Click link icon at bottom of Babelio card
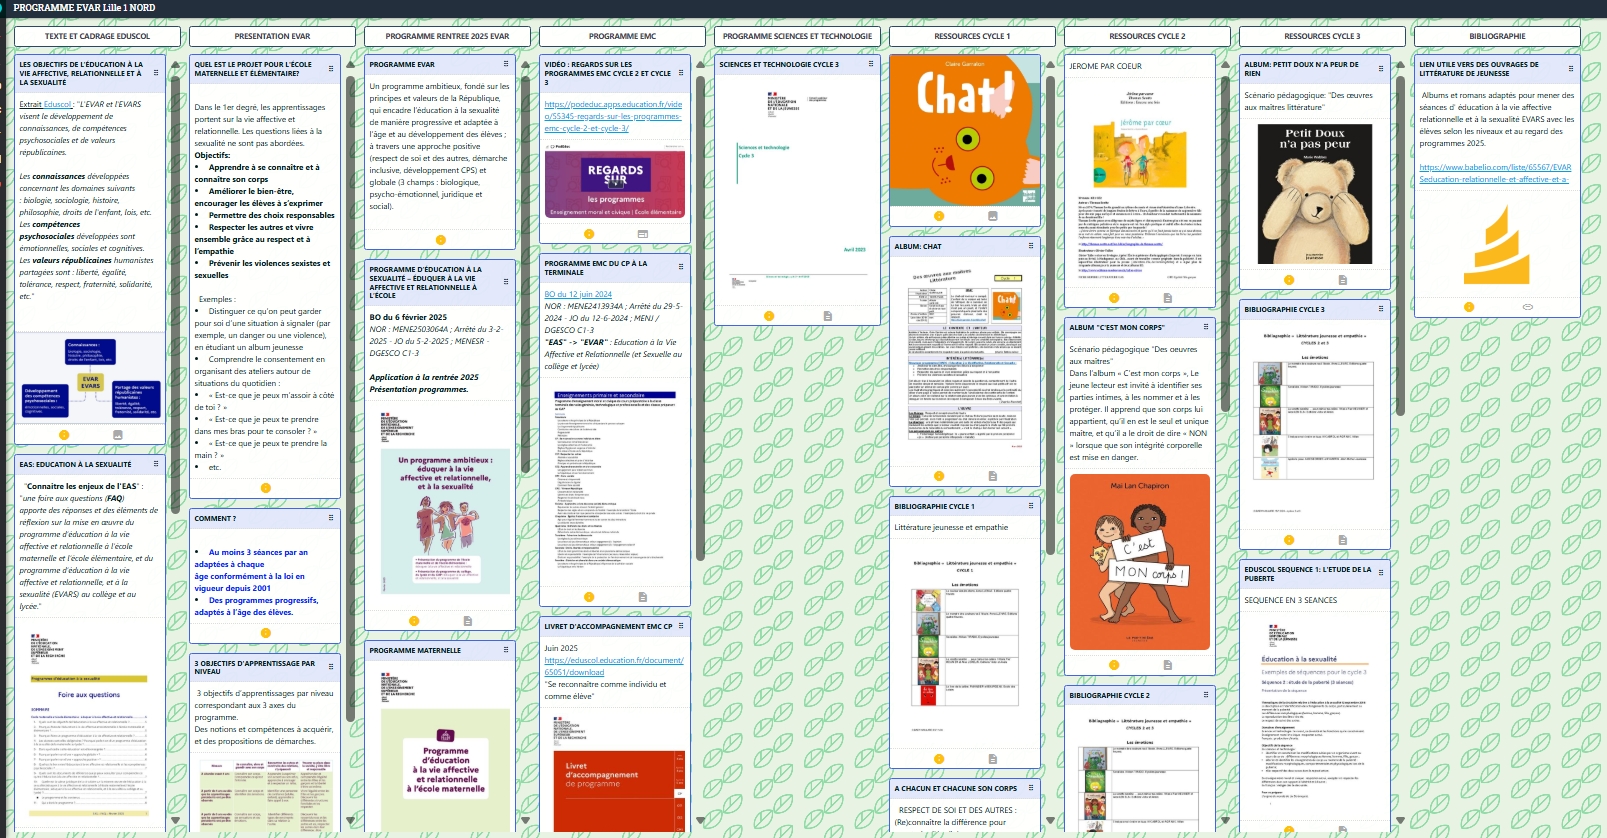Viewport: 1607px width, 838px height. [1527, 307]
